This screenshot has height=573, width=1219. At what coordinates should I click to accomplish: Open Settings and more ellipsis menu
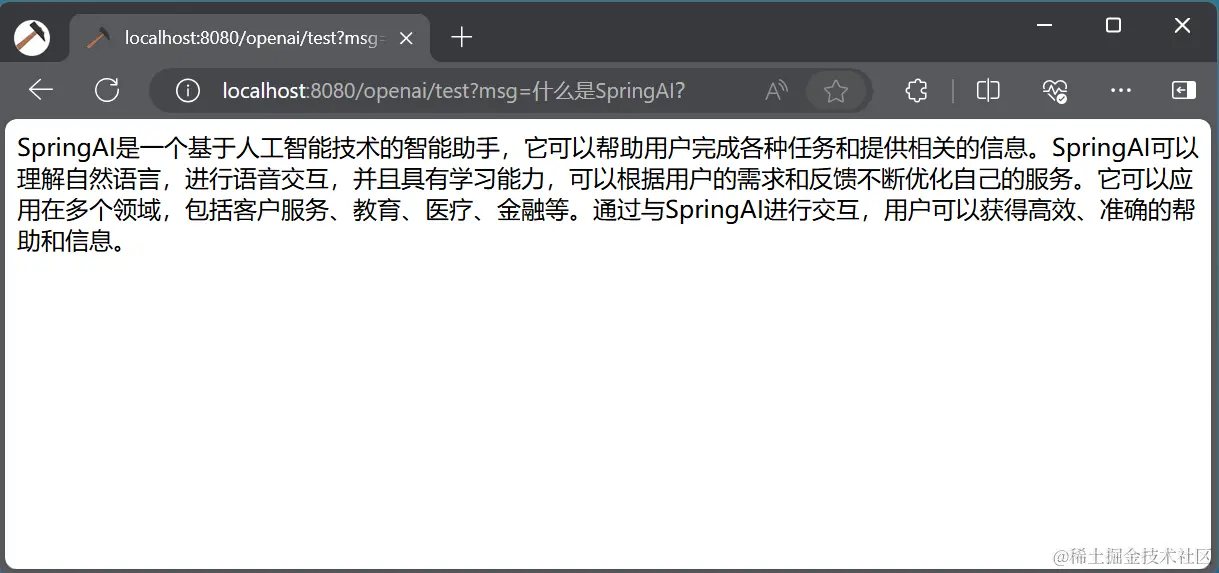1120,91
